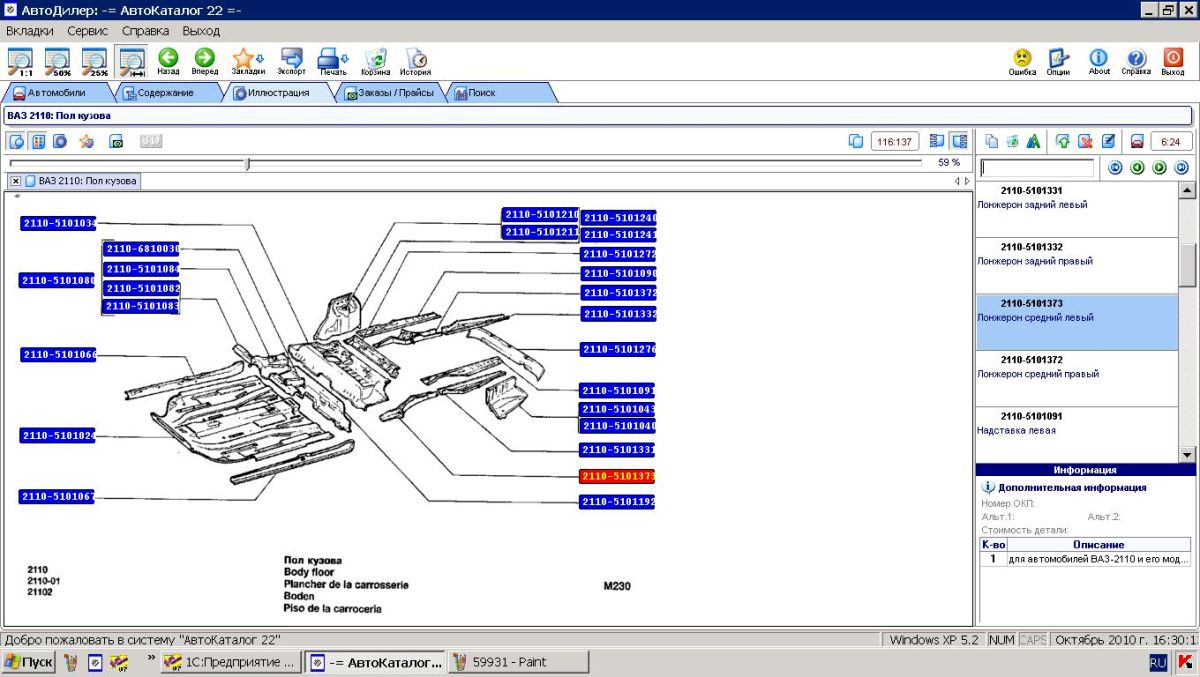Screen dimensions: 1200x677
Task: Open the Опции options dialog
Action: click(1059, 62)
